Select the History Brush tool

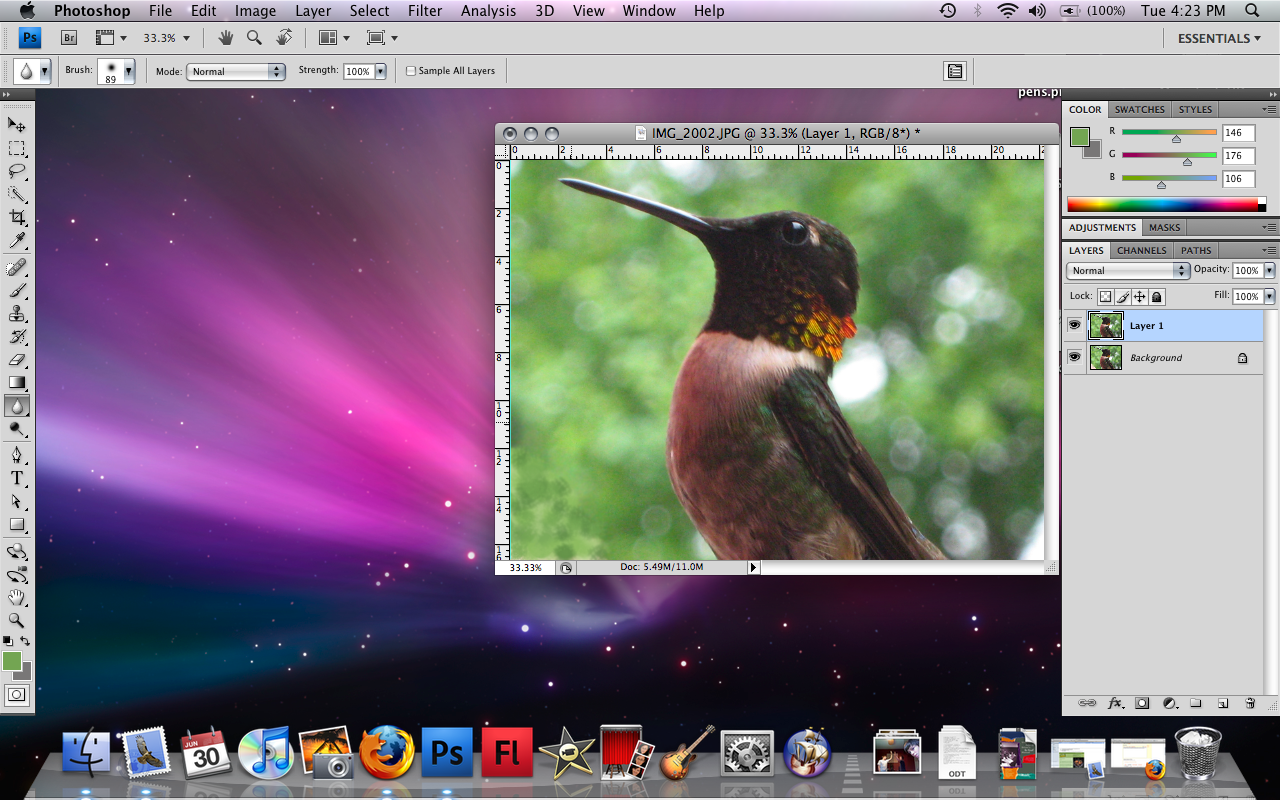click(17, 336)
